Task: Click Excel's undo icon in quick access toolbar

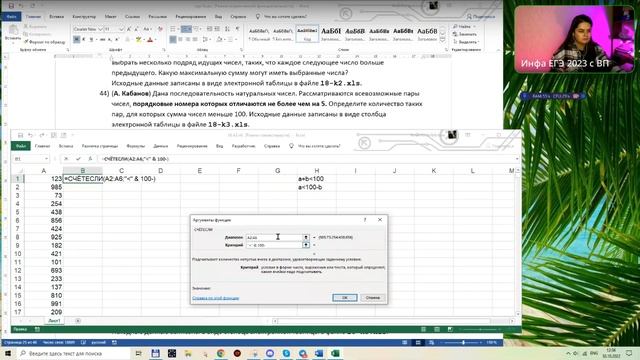Action: pos(30,135)
